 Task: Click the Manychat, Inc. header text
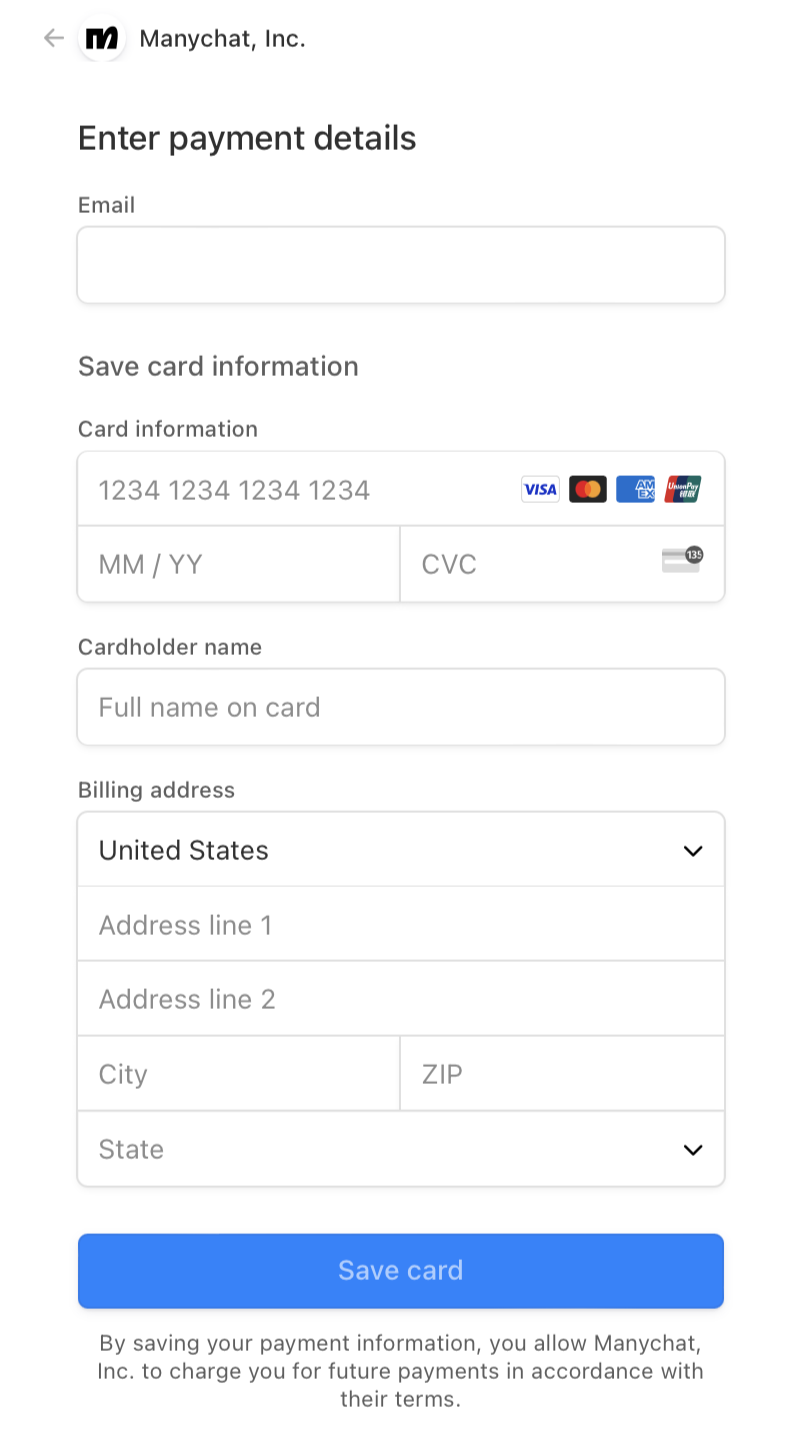tap(222, 38)
